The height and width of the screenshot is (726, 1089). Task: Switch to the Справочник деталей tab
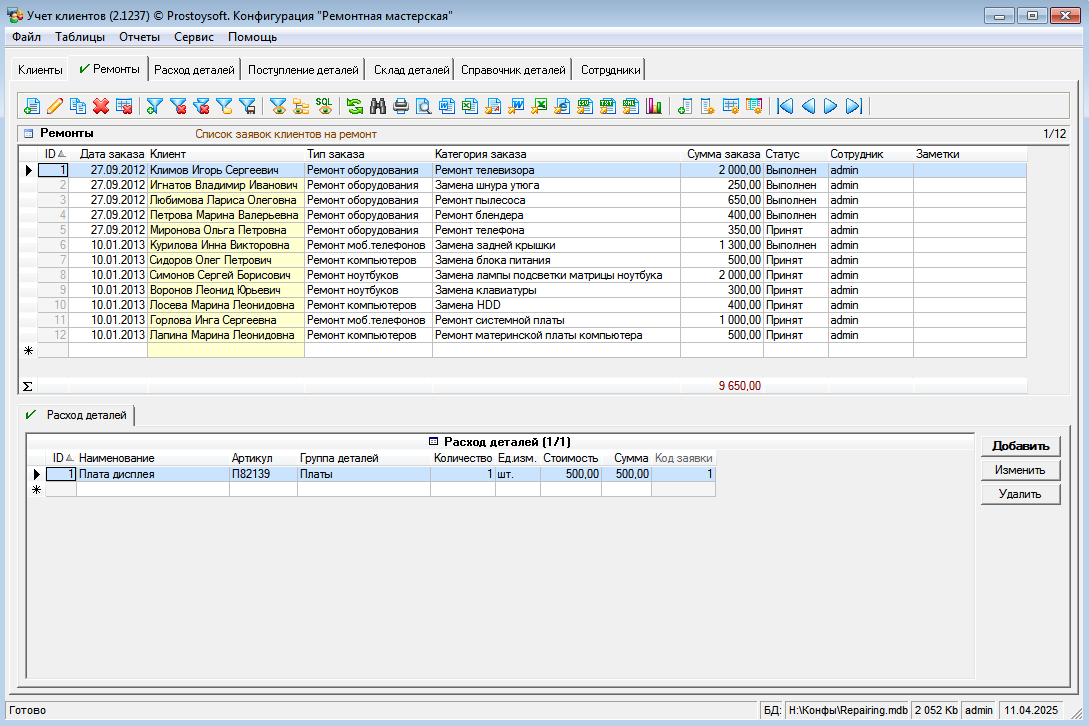click(x=513, y=69)
